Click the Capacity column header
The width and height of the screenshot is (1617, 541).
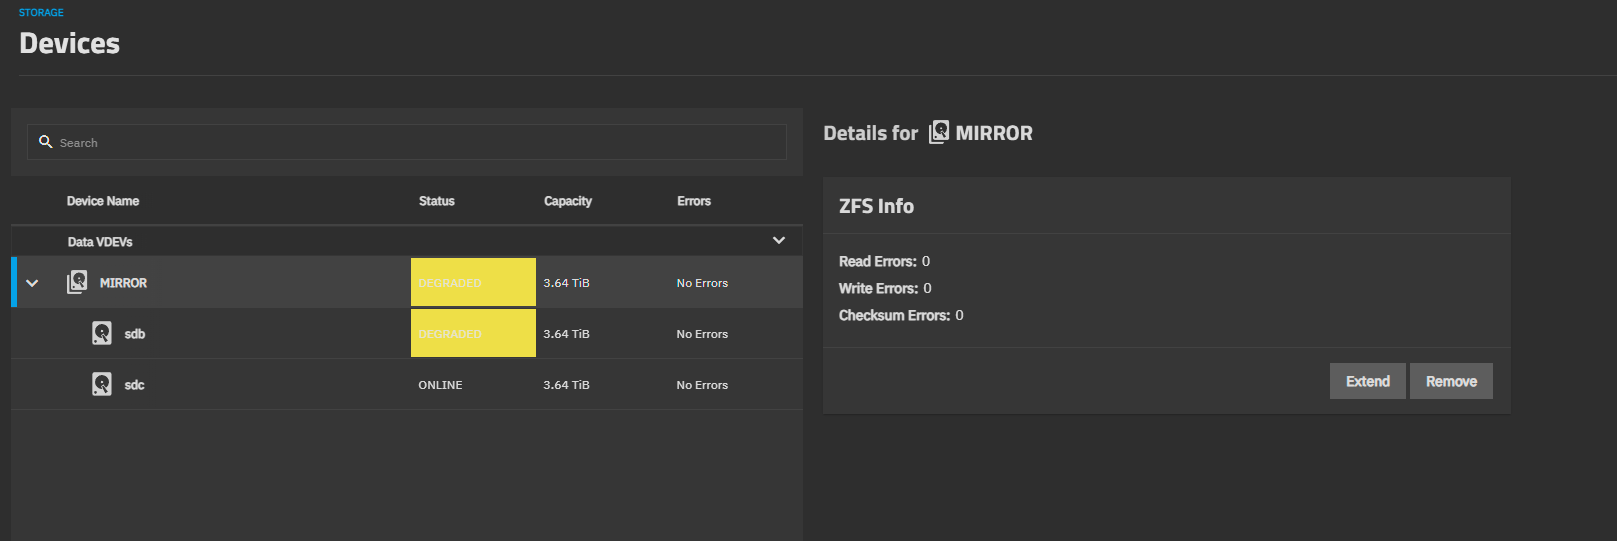(x=568, y=201)
